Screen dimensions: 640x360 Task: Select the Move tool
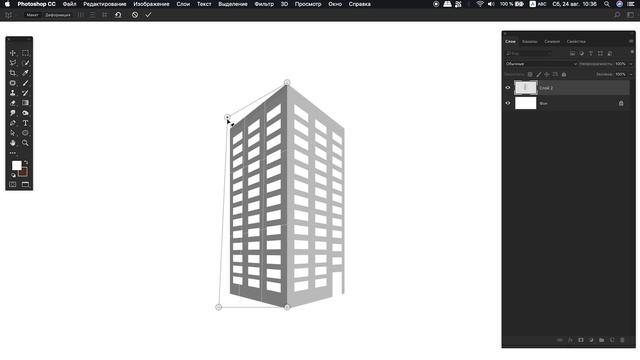[13, 53]
